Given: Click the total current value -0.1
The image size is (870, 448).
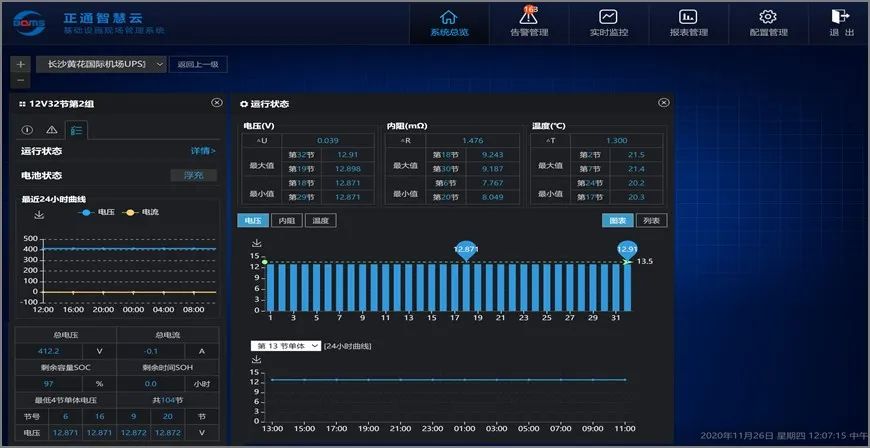Looking at the screenshot, I should (x=150, y=351).
